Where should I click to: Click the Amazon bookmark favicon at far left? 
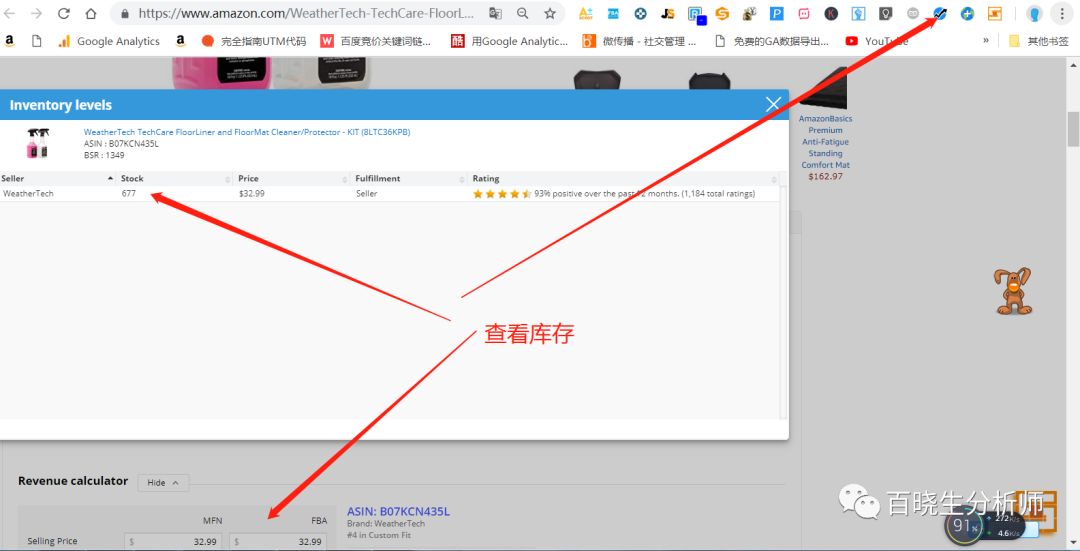[9, 41]
